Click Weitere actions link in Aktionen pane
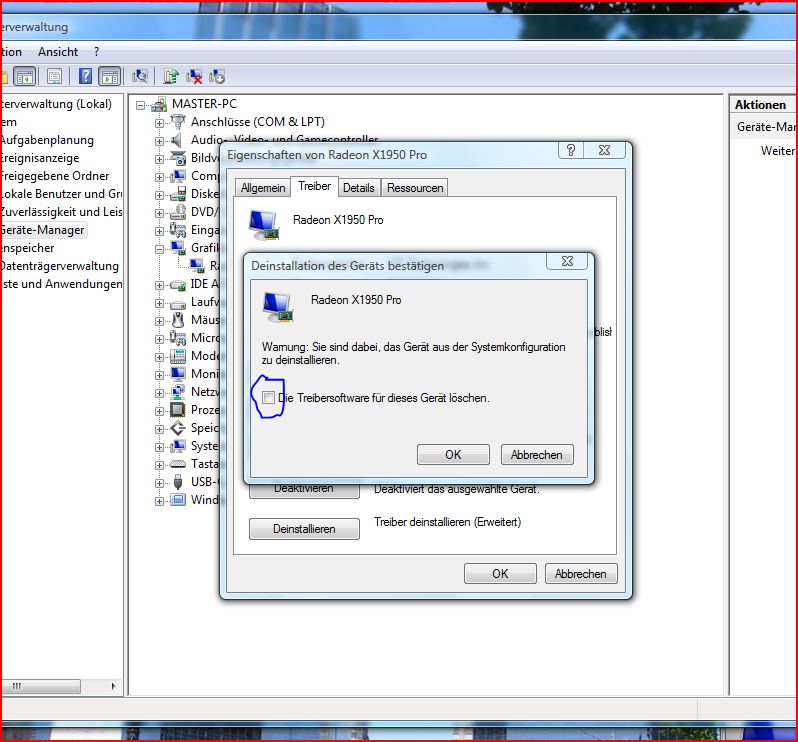Viewport: 798px width, 742px height. 778,151
